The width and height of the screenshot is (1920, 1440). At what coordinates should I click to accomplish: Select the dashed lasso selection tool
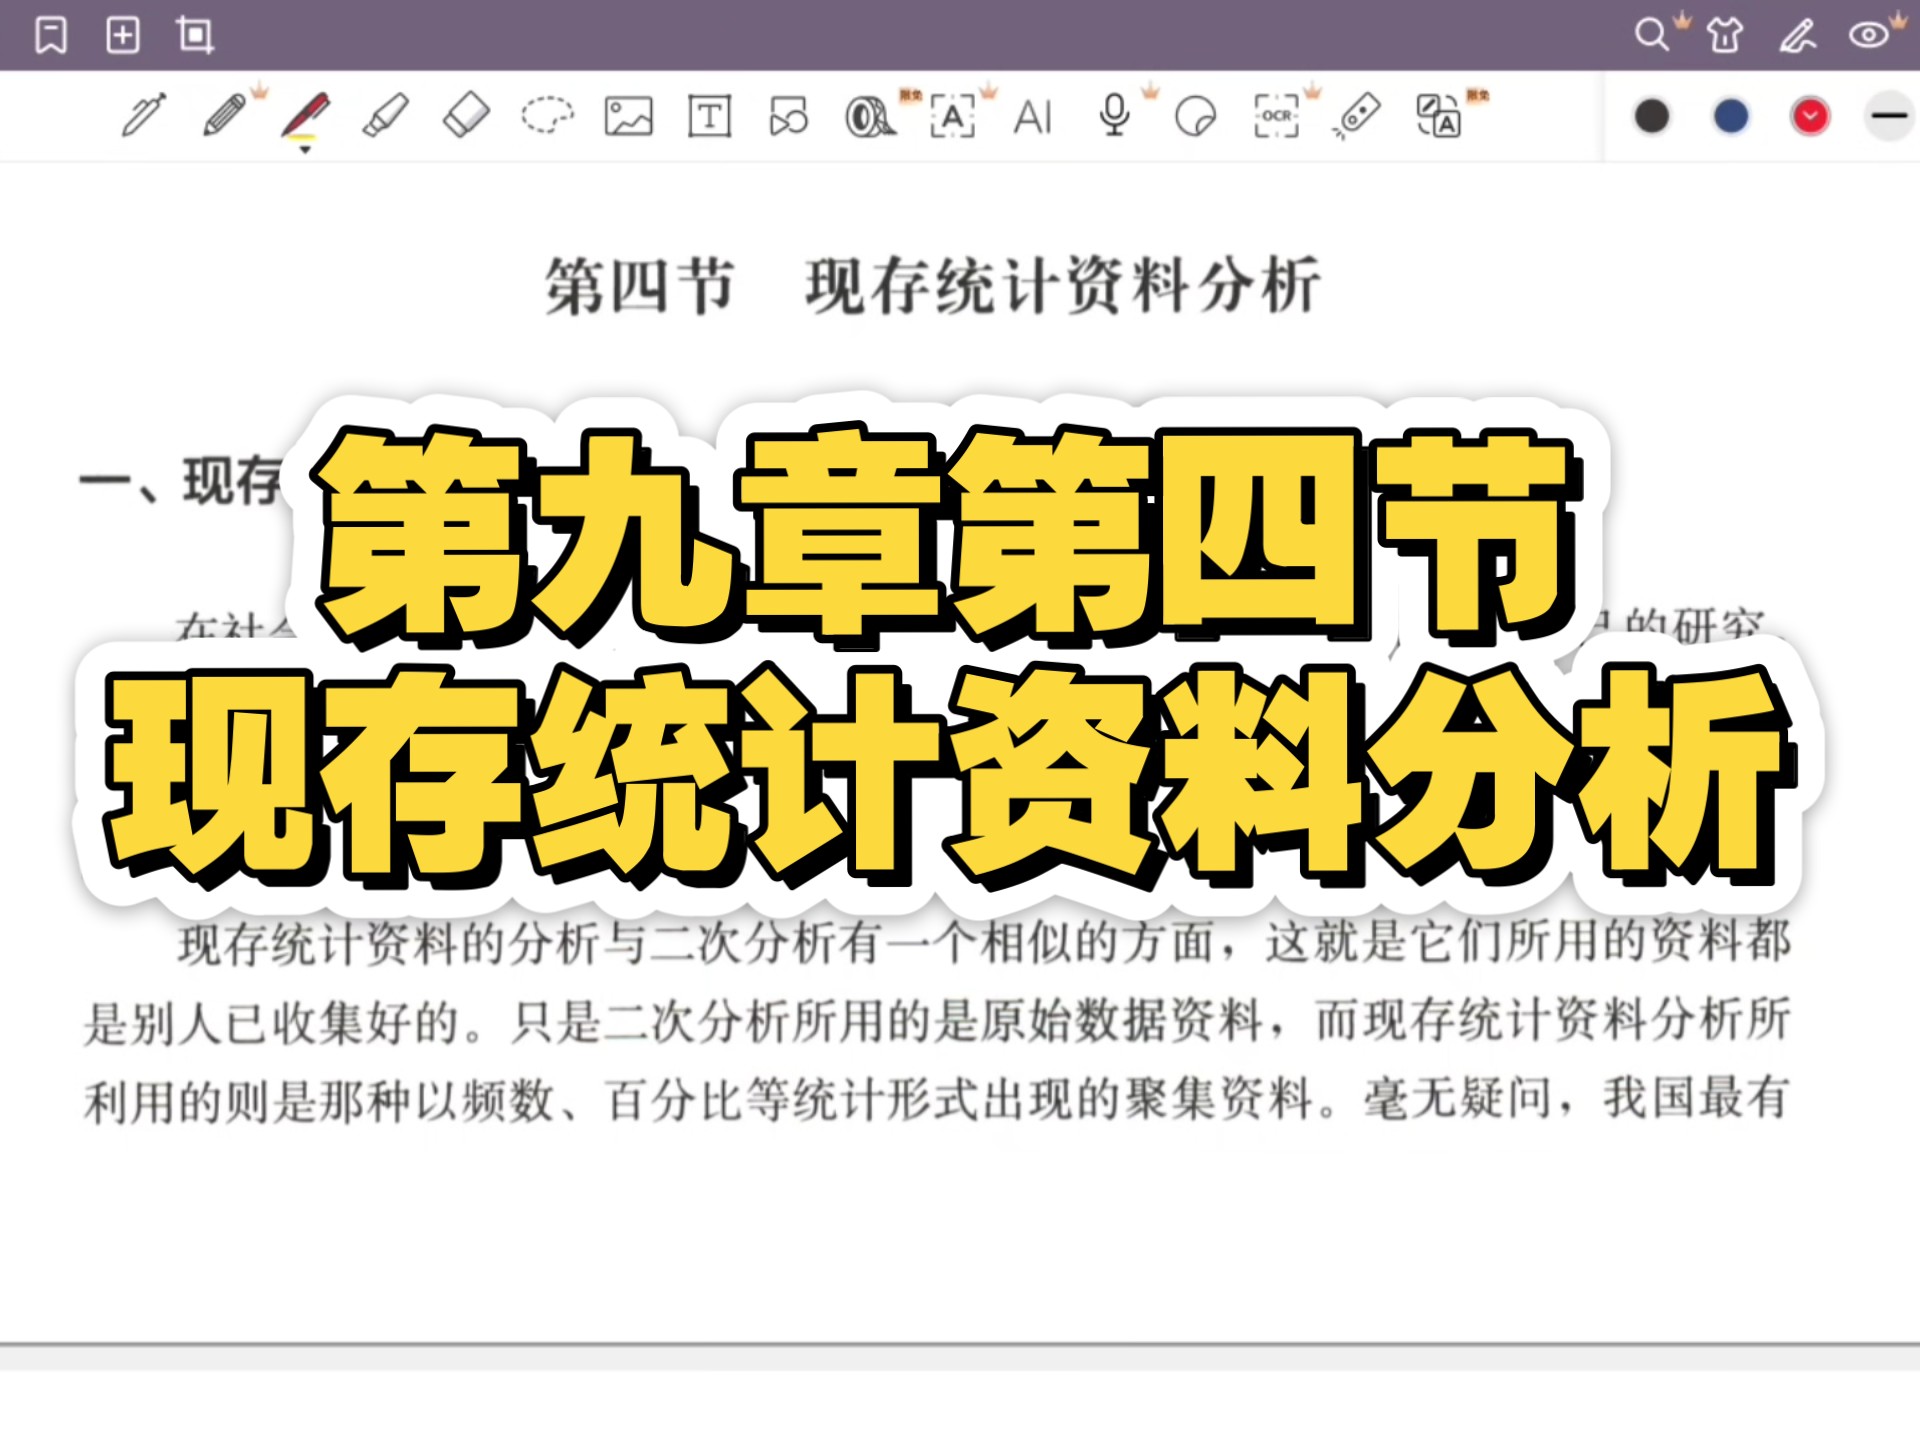(547, 116)
